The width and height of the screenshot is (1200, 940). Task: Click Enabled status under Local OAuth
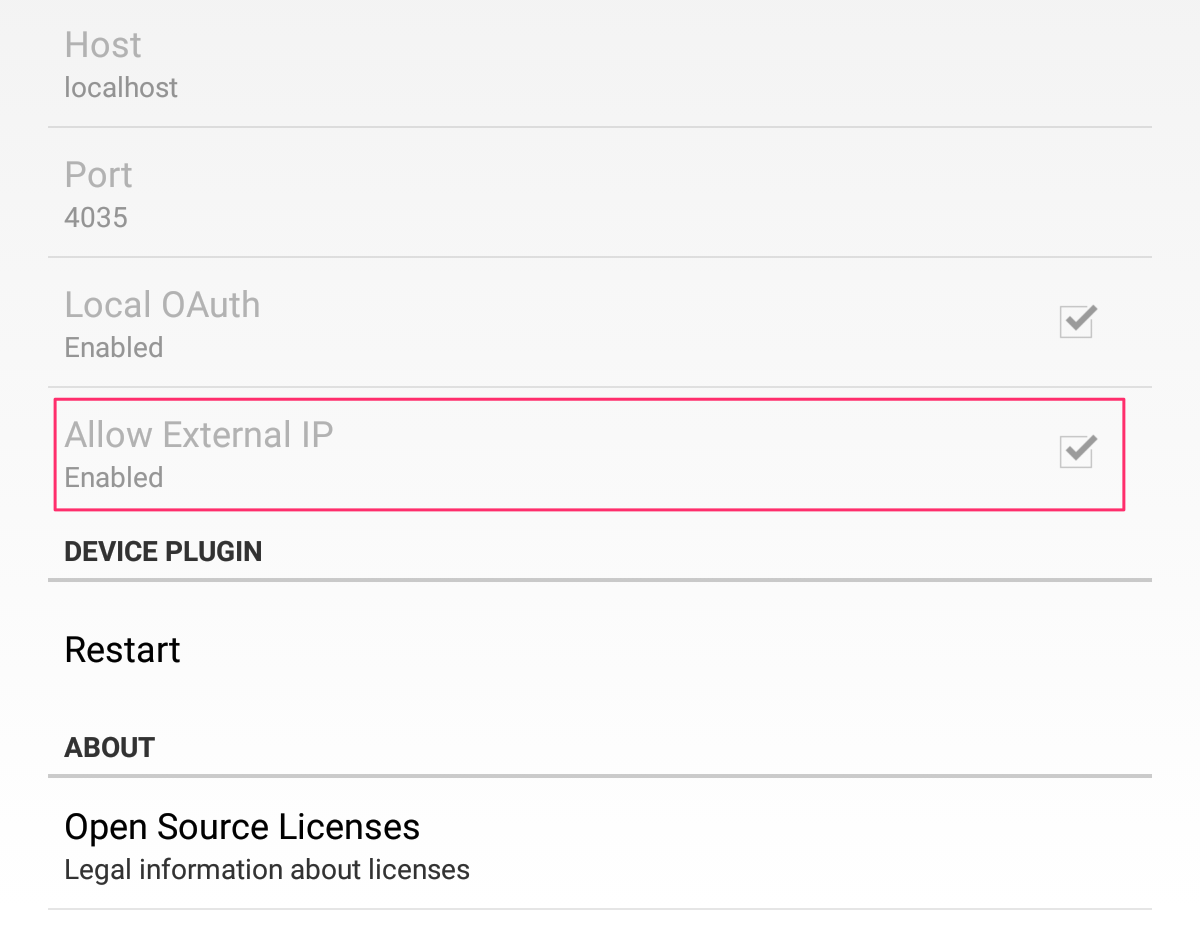(x=113, y=348)
